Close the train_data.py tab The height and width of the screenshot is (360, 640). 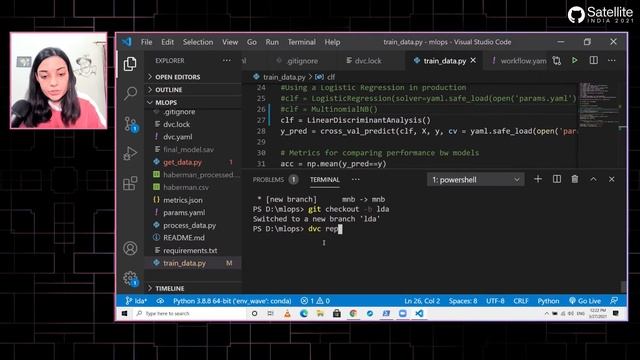point(473,60)
